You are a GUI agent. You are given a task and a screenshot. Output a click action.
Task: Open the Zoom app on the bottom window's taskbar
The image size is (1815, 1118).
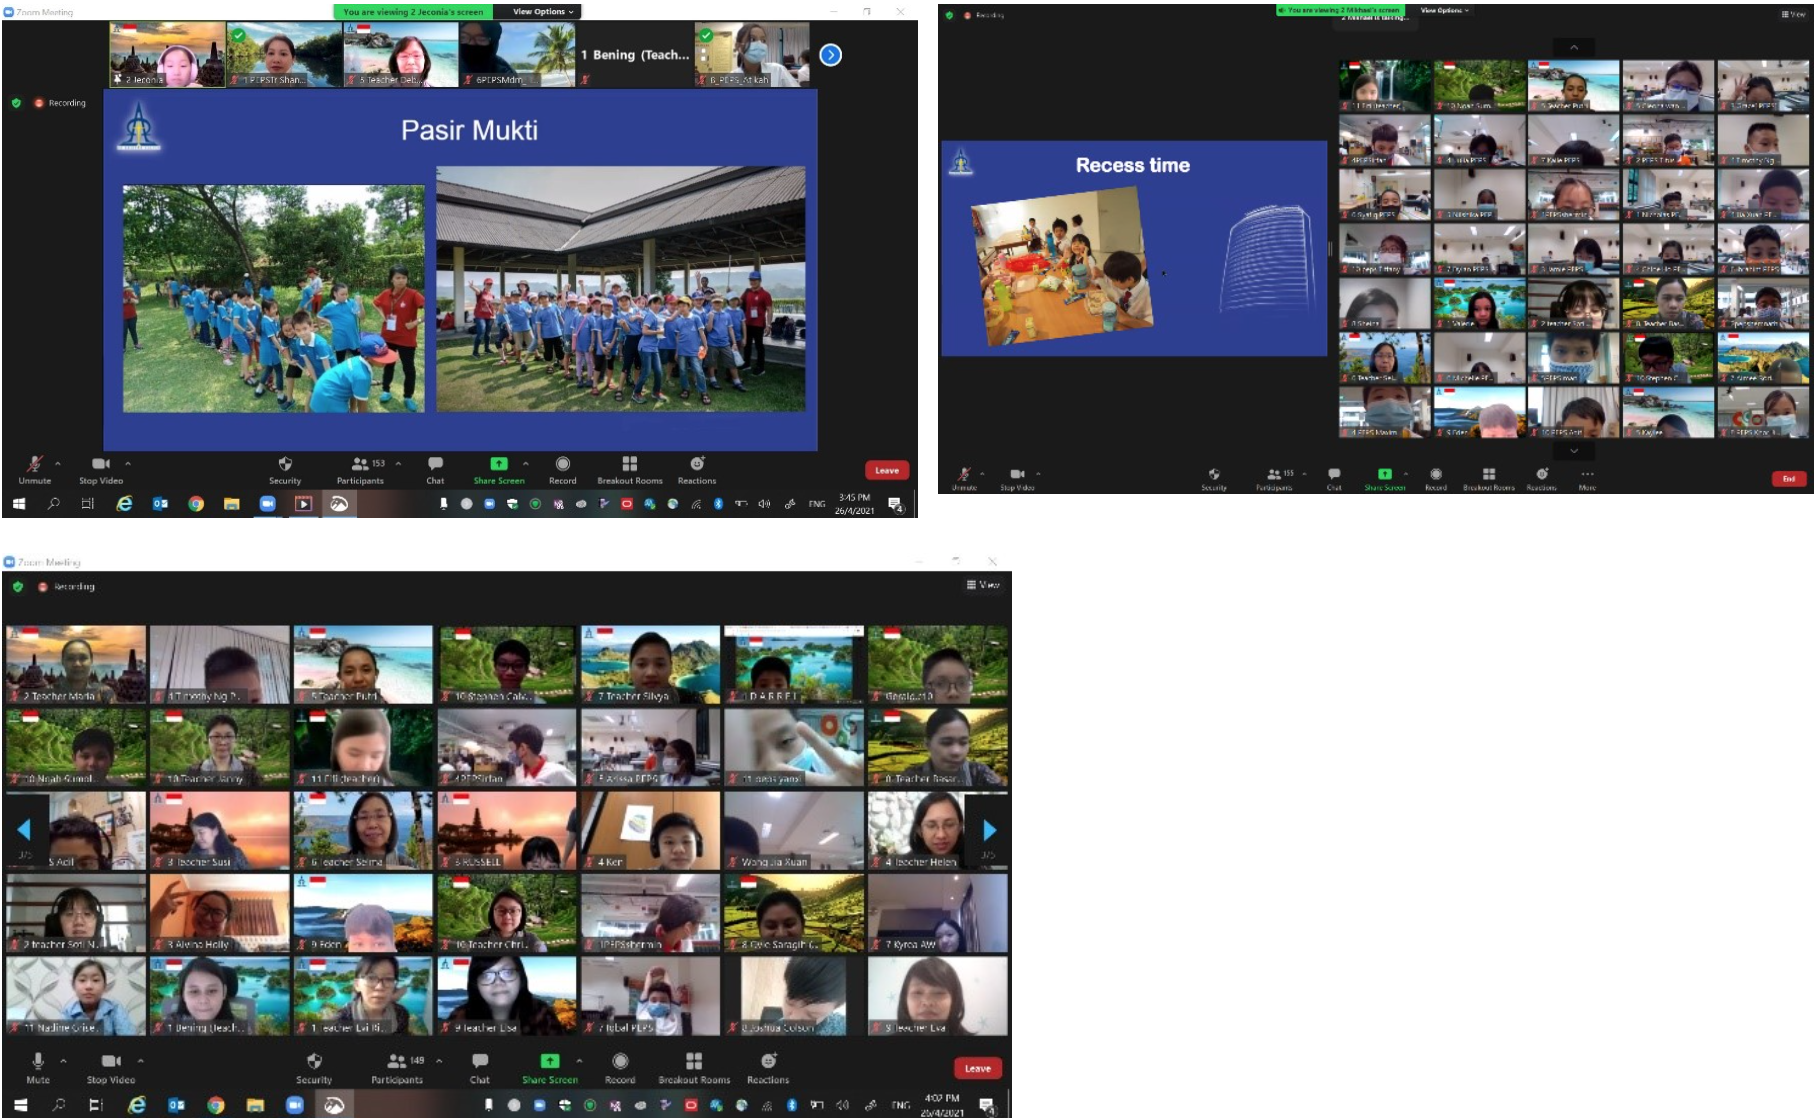(294, 1105)
